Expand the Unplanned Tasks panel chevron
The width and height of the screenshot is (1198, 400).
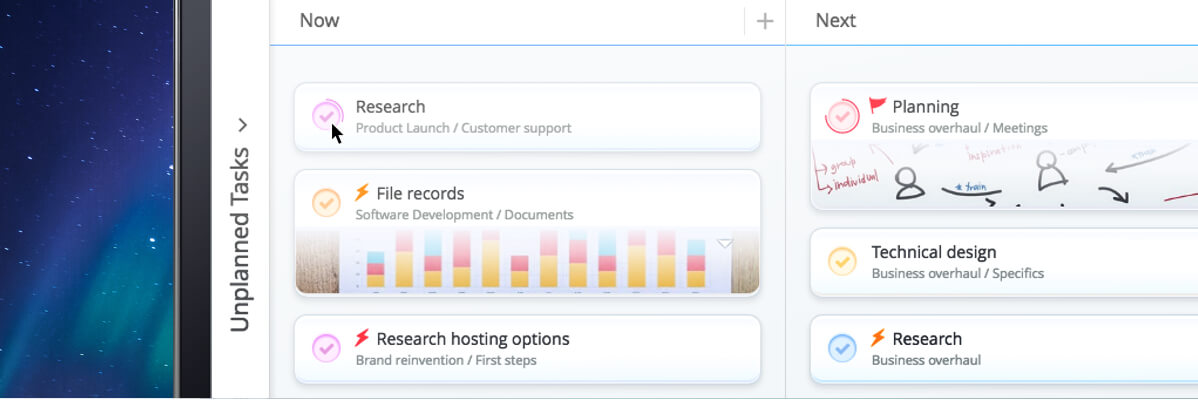(242, 124)
